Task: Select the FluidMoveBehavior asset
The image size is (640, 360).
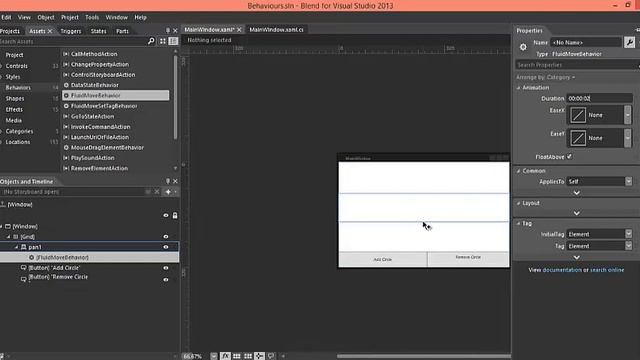Action: [116, 95]
